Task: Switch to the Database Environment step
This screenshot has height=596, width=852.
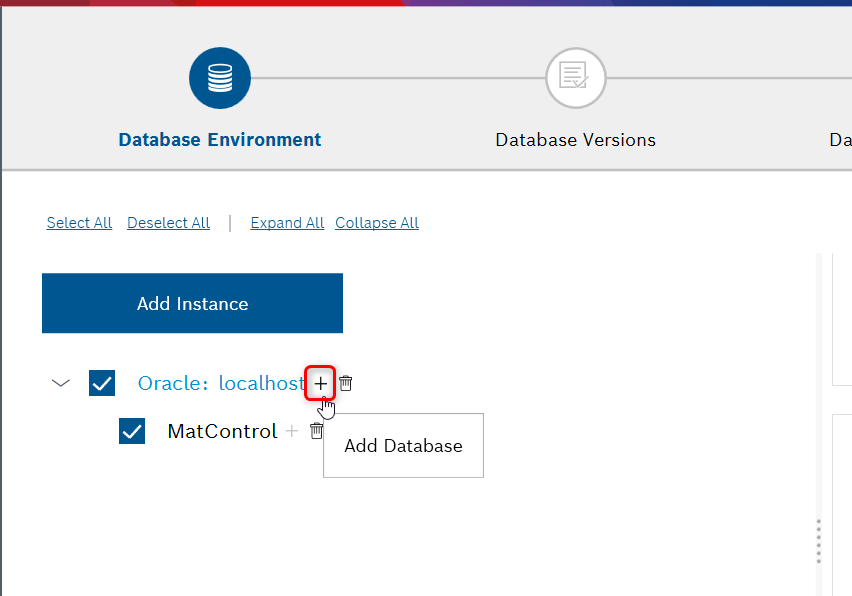Action: click(x=219, y=139)
